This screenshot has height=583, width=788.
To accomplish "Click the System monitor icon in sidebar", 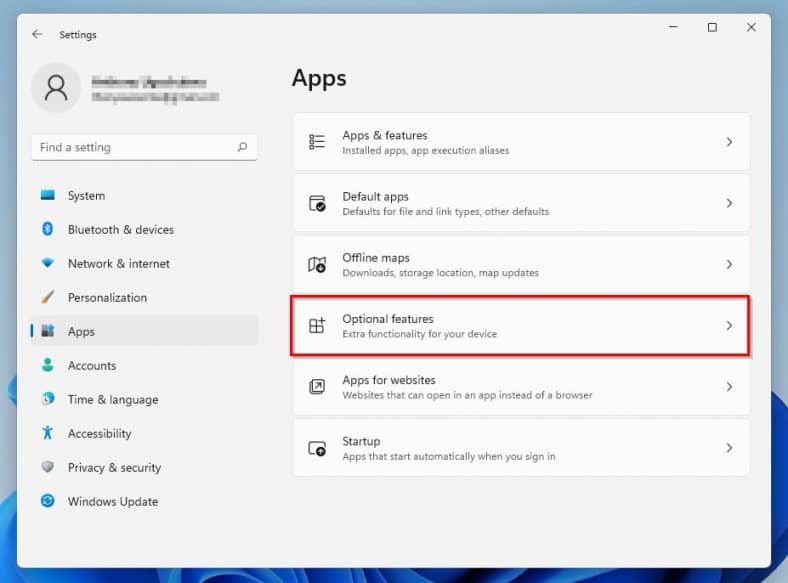I will pyautogui.click(x=47, y=196).
